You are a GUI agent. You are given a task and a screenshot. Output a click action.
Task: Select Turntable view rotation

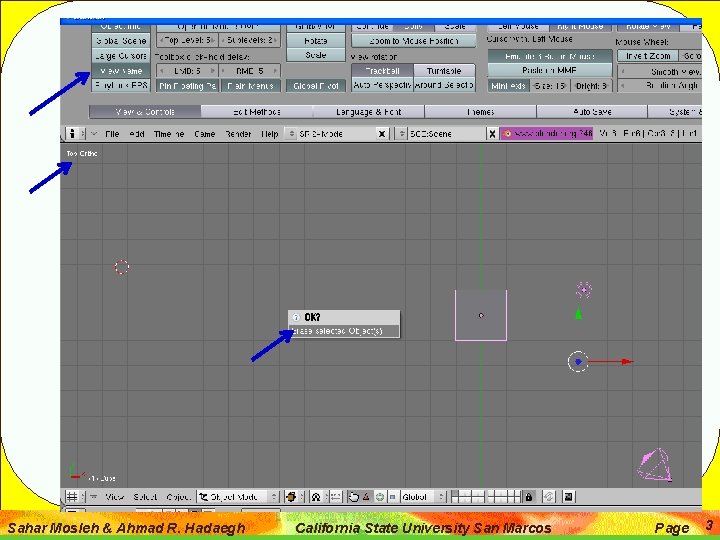(444, 71)
